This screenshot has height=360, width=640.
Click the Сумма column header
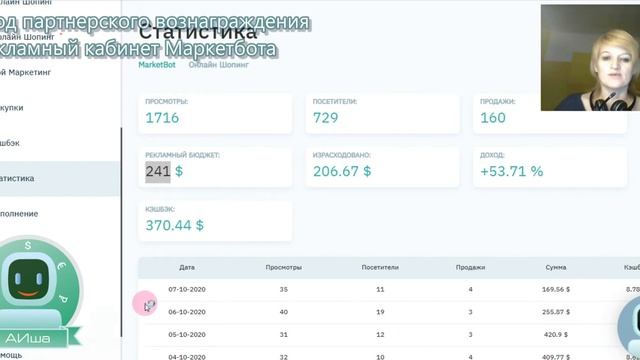click(556, 268)
